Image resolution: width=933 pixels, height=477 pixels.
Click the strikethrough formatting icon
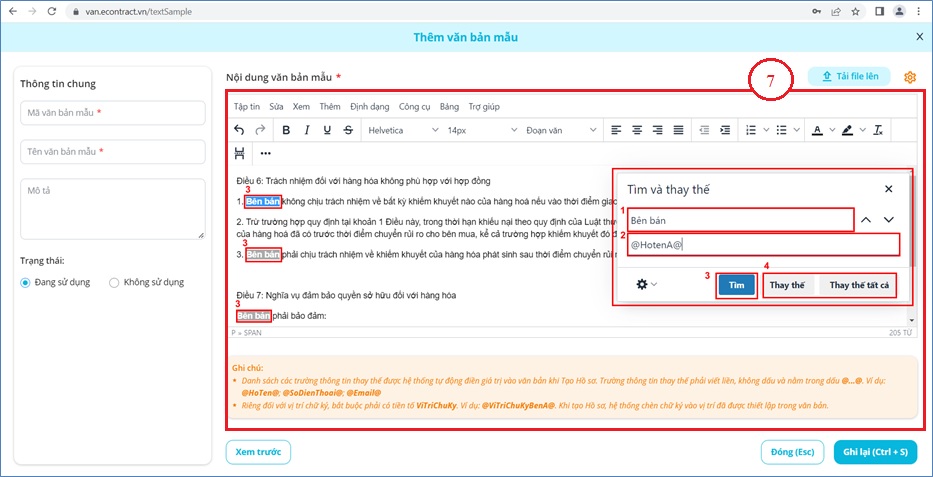click(348, 130)
